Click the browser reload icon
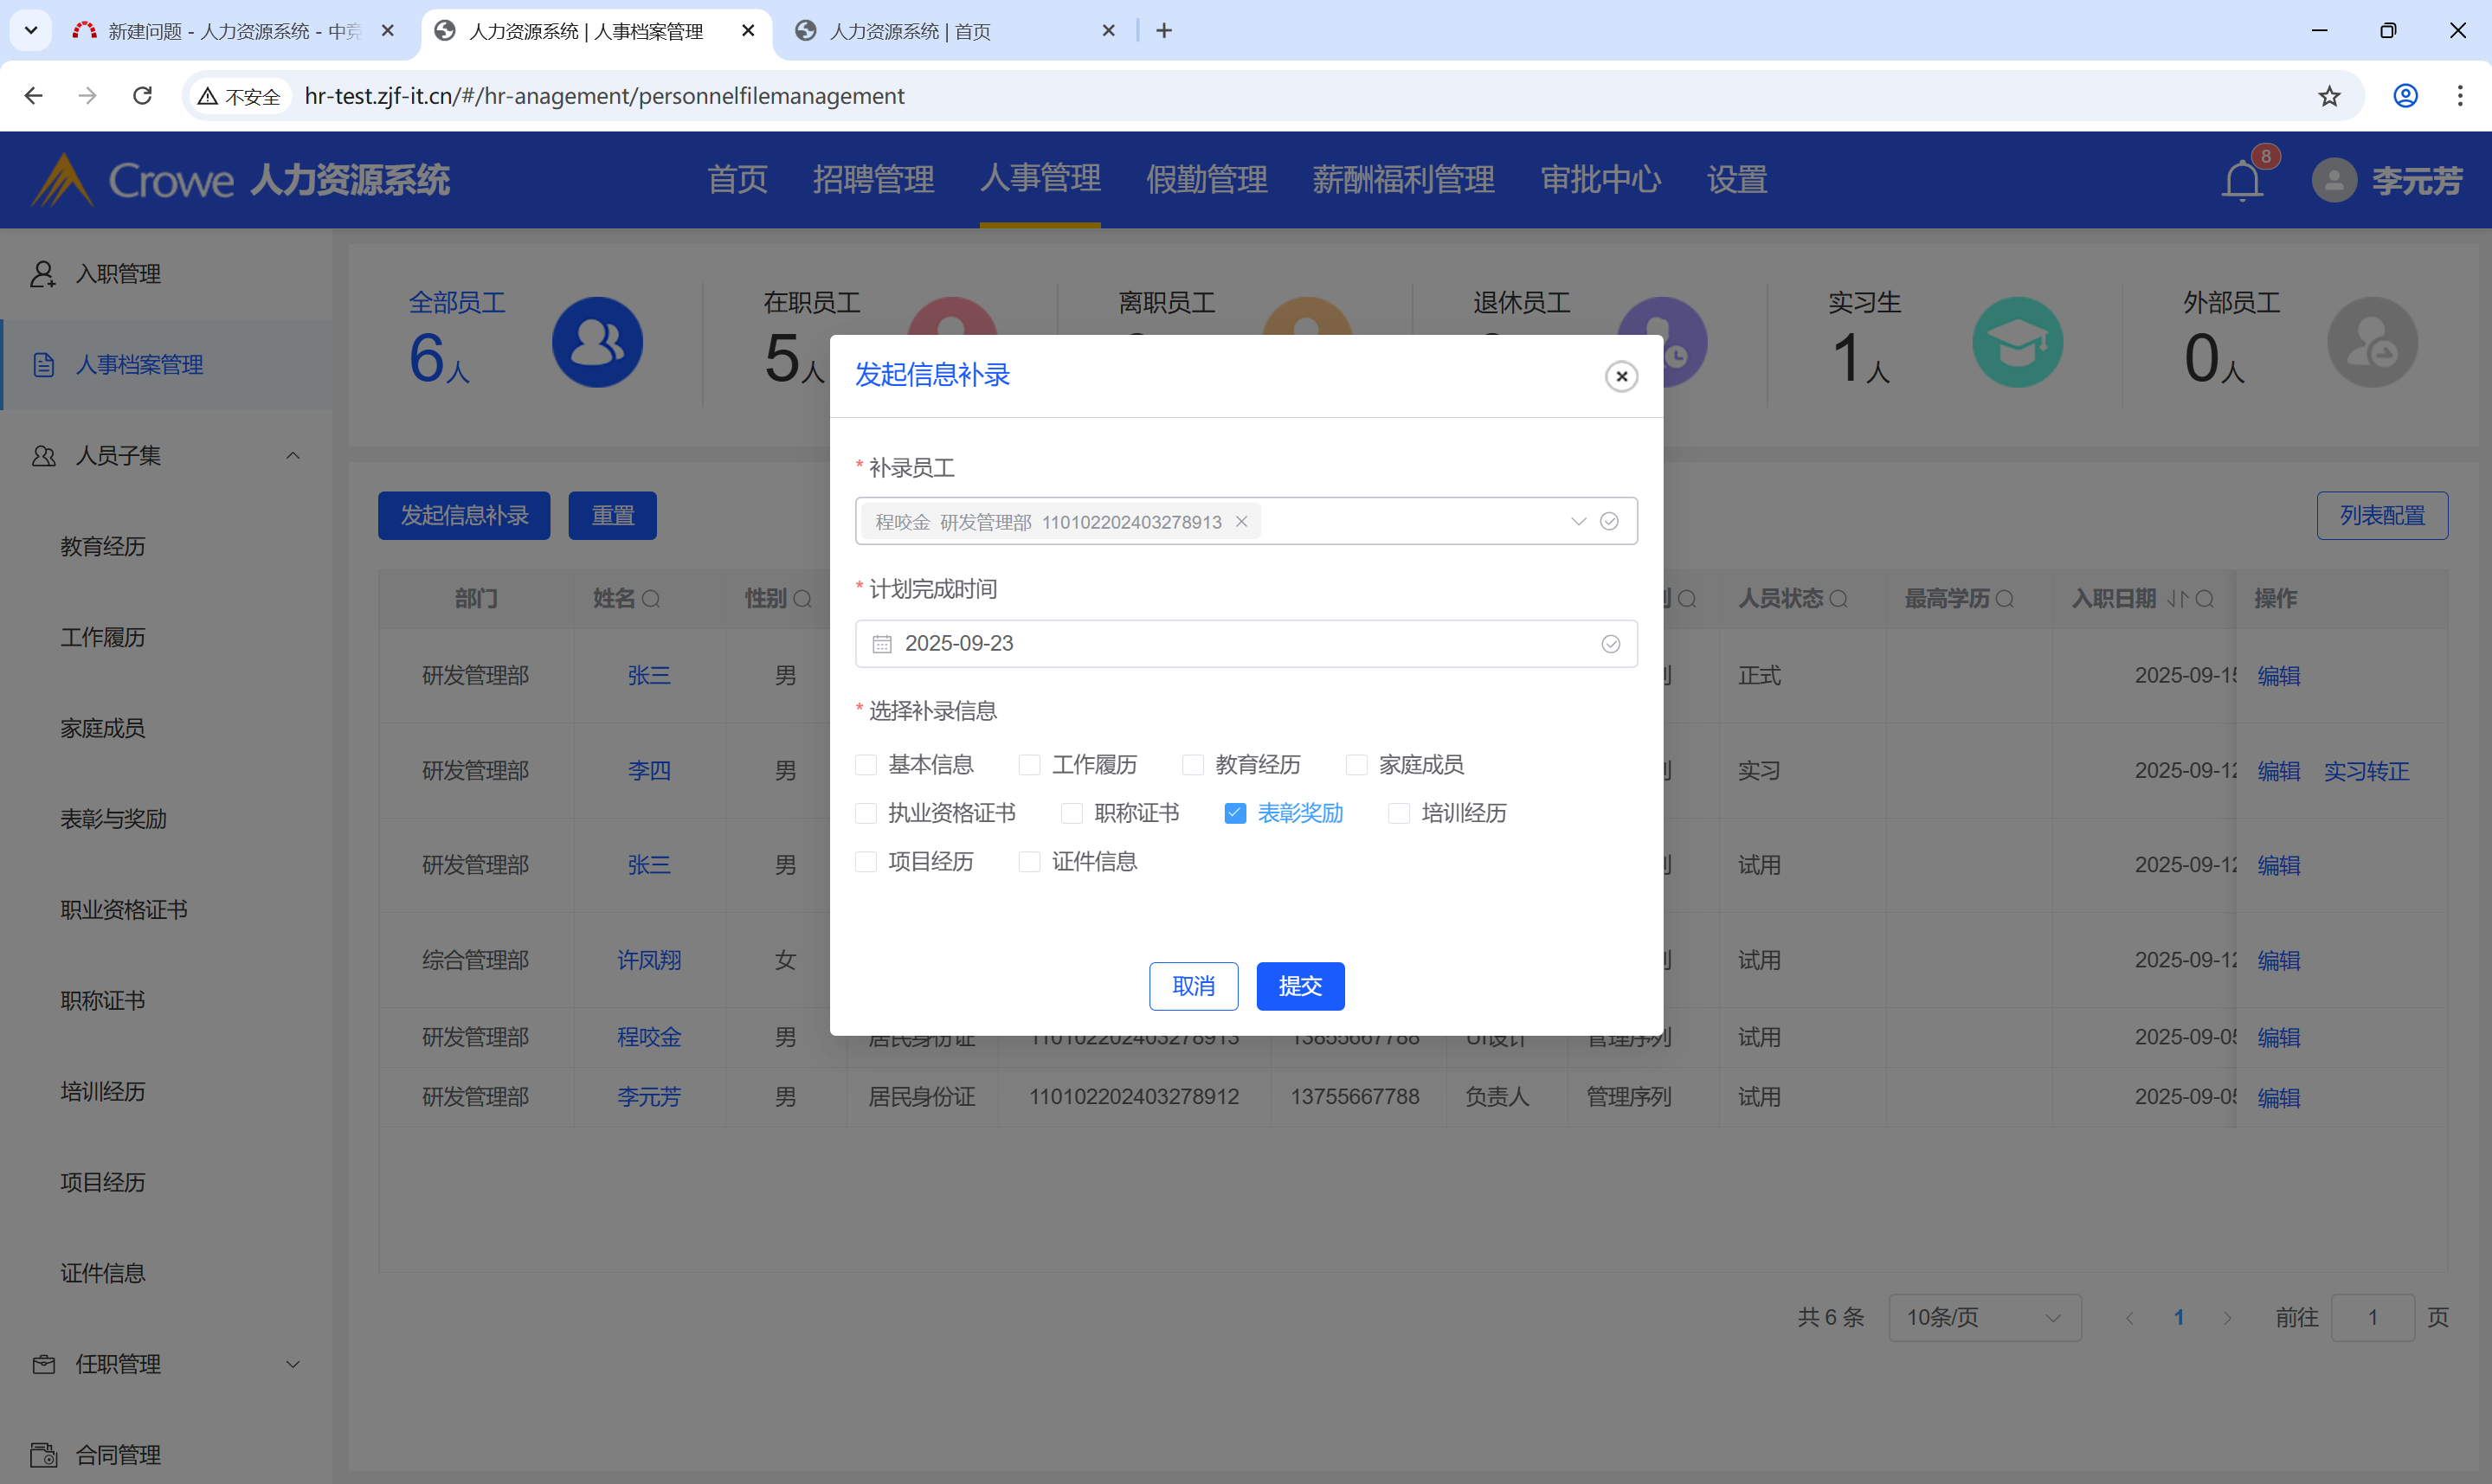The width and height of the screenshot is (2492, 1484). click(142, 96)
